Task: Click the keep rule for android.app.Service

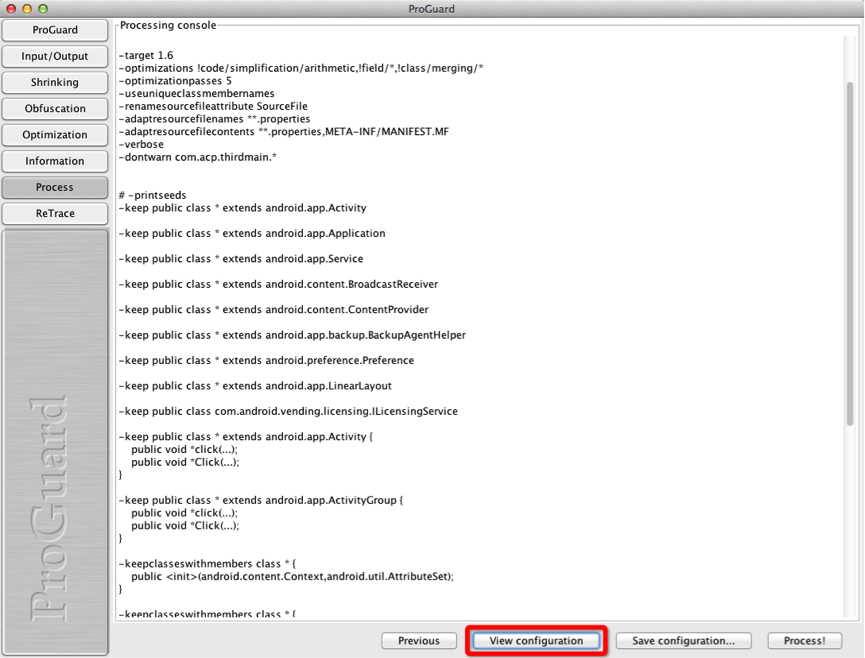Action: coord(241,258)
